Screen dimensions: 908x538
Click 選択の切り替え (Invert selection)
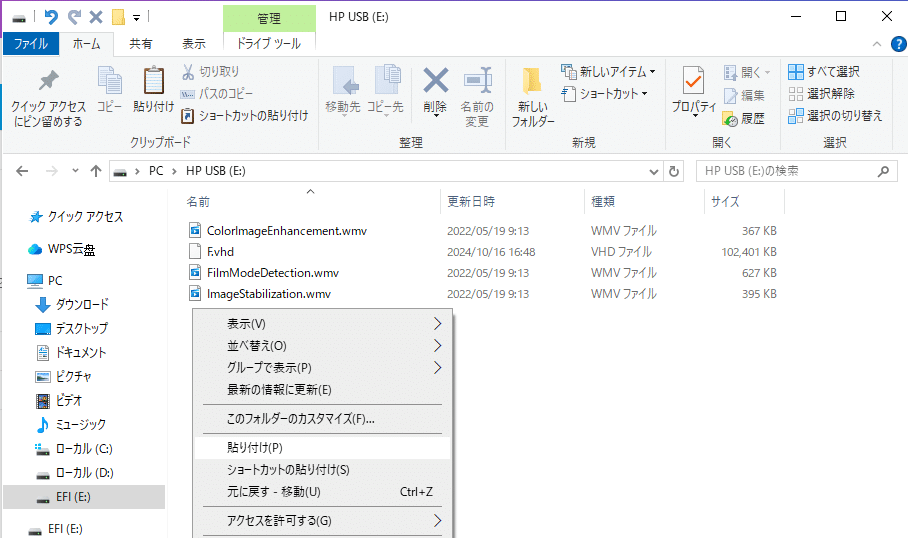(835, 116)
